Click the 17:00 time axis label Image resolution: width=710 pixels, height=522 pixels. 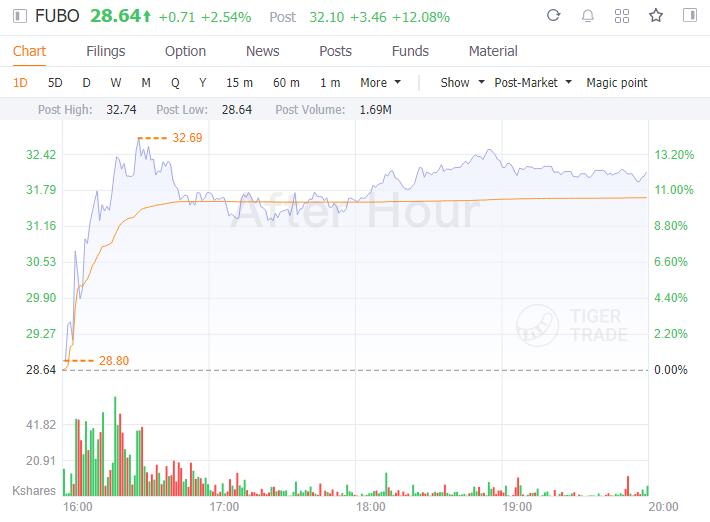coord(224,507)
